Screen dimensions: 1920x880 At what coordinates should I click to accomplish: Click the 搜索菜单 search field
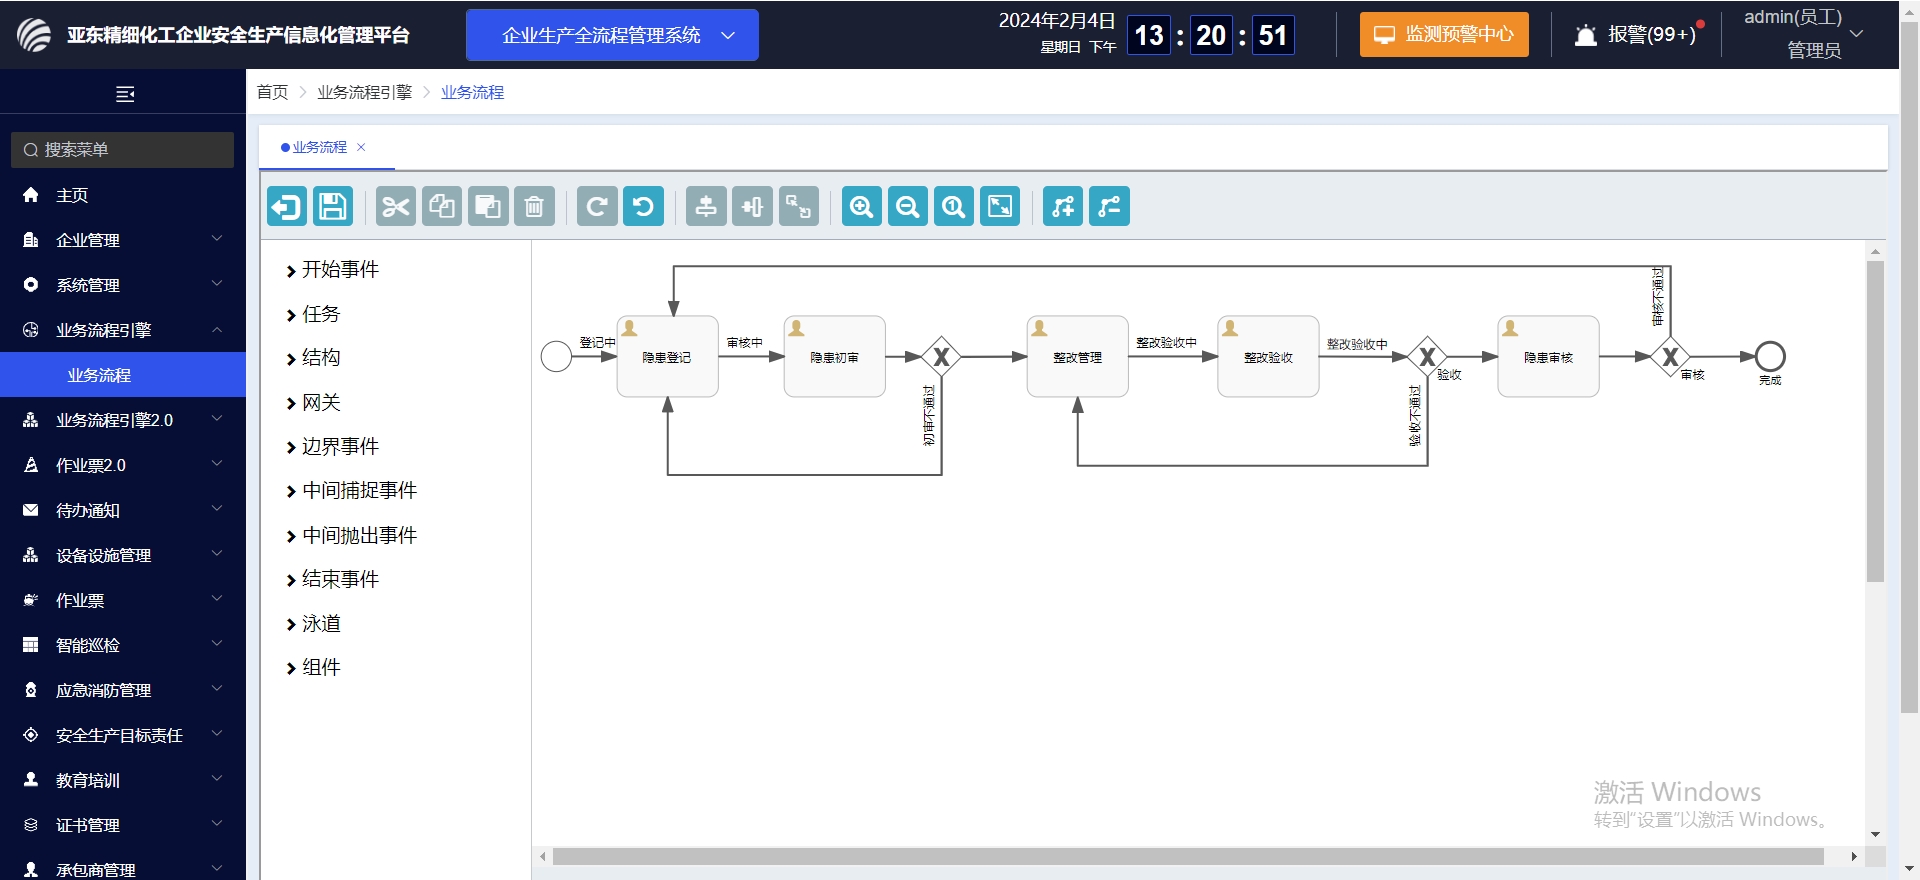point(122,150)
